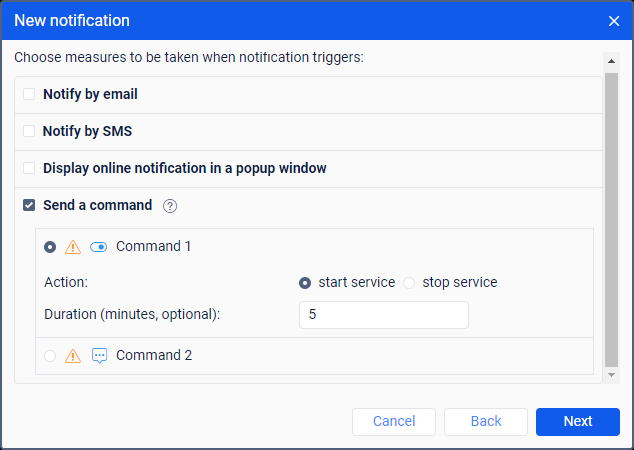
Task: Click the Duration minutes input field
Action: coord(383,314)
